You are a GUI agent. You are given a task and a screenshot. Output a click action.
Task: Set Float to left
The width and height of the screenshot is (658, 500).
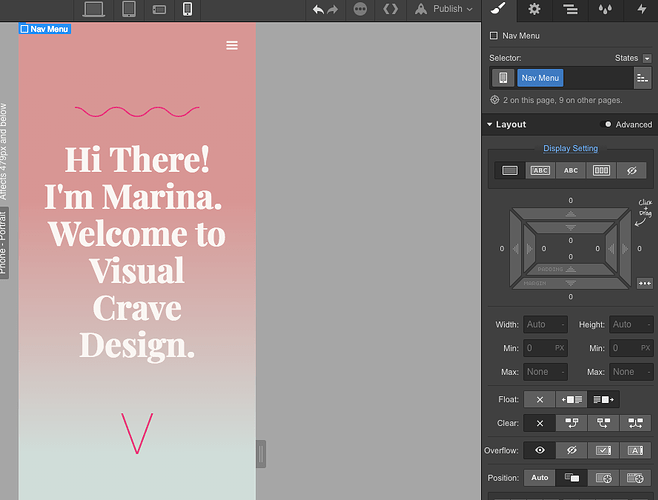572,400
